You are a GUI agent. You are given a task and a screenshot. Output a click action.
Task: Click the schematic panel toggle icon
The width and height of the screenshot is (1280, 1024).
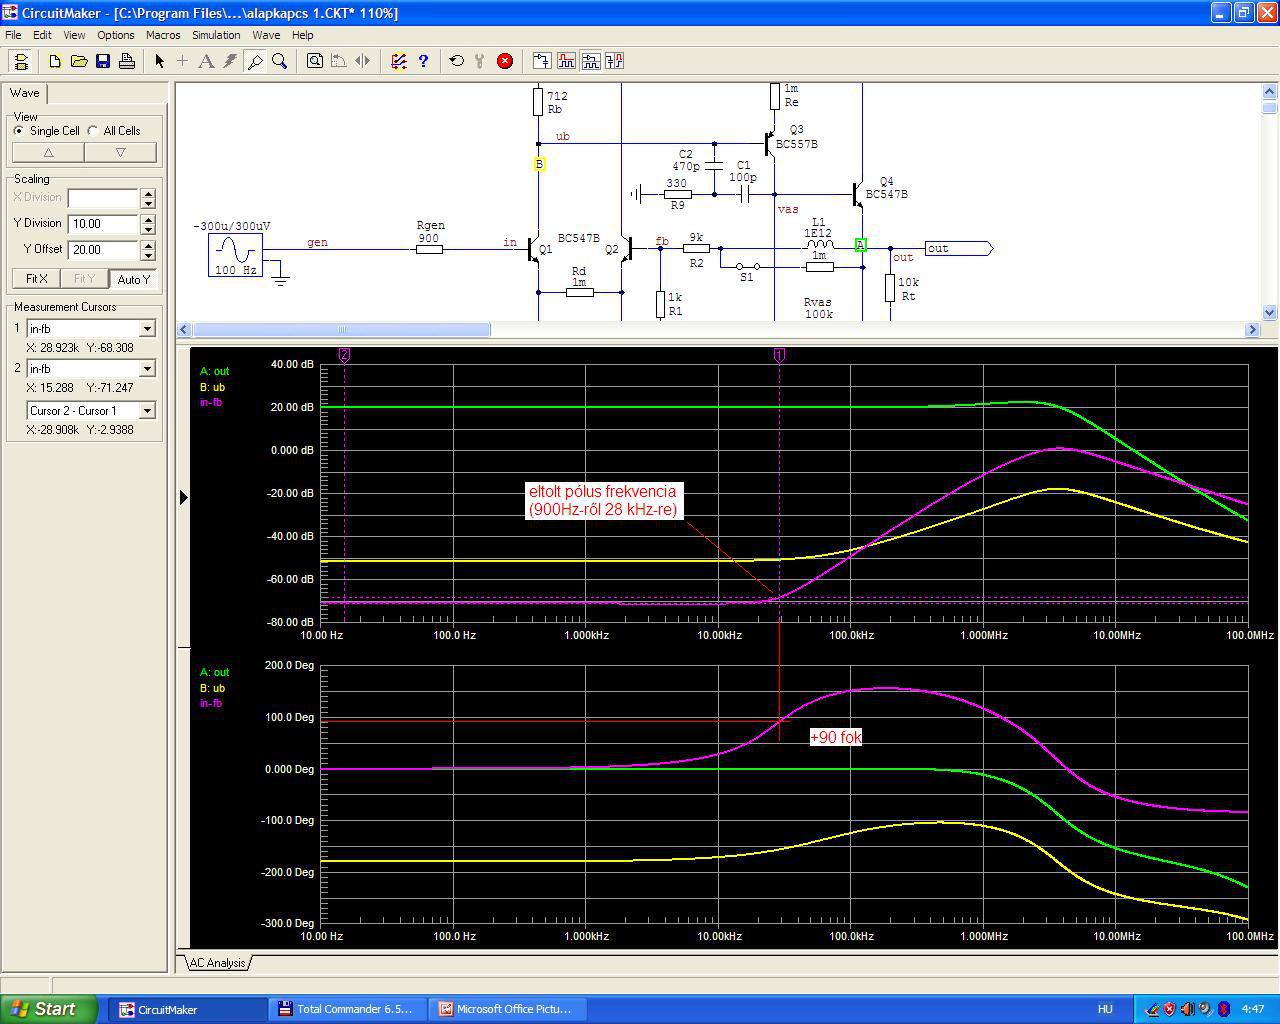click(x=21, y=61)
